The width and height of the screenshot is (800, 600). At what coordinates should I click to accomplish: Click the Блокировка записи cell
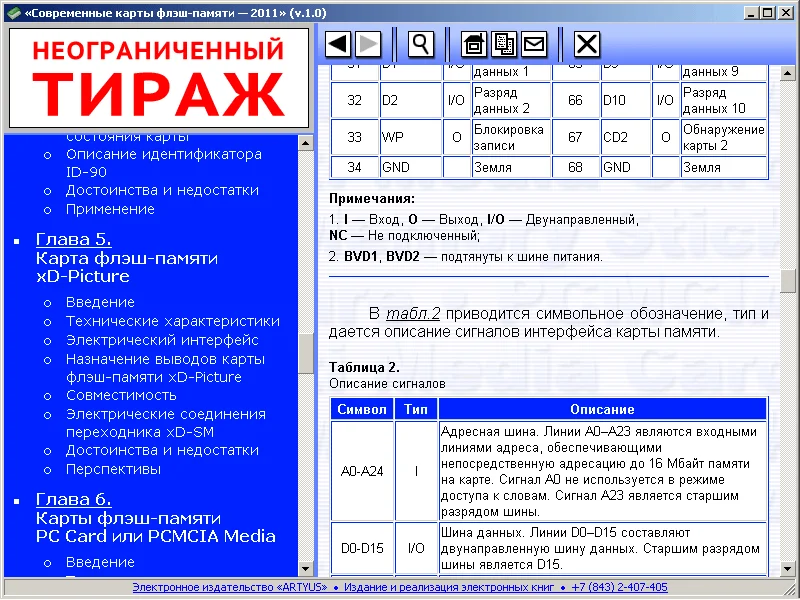tap(512, 137)
